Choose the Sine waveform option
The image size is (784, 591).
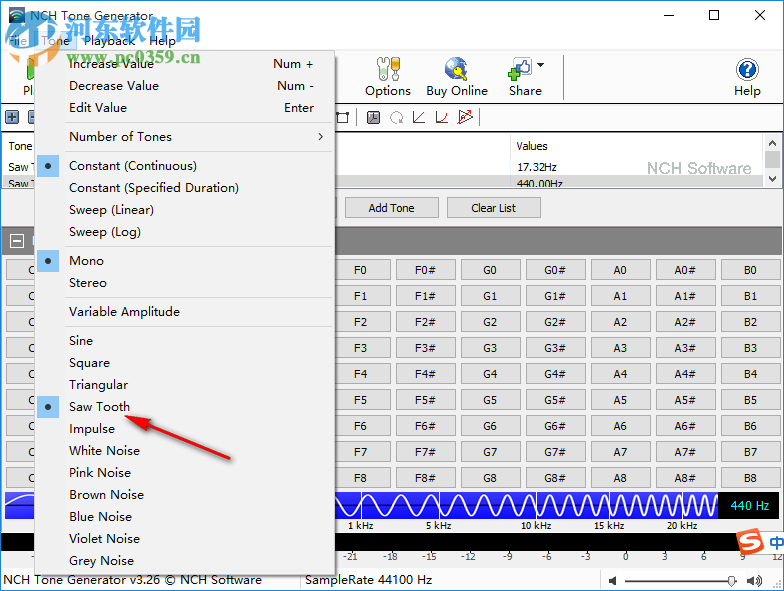pos(81,341)
